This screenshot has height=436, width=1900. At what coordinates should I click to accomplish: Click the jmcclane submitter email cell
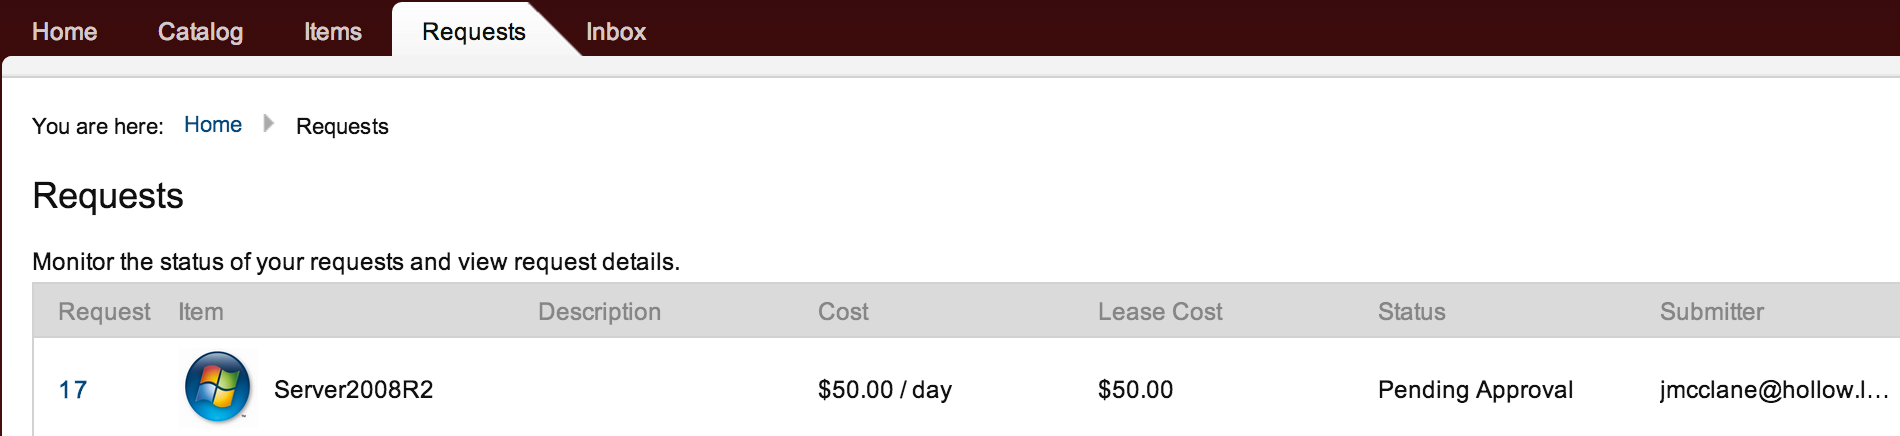1773,390
